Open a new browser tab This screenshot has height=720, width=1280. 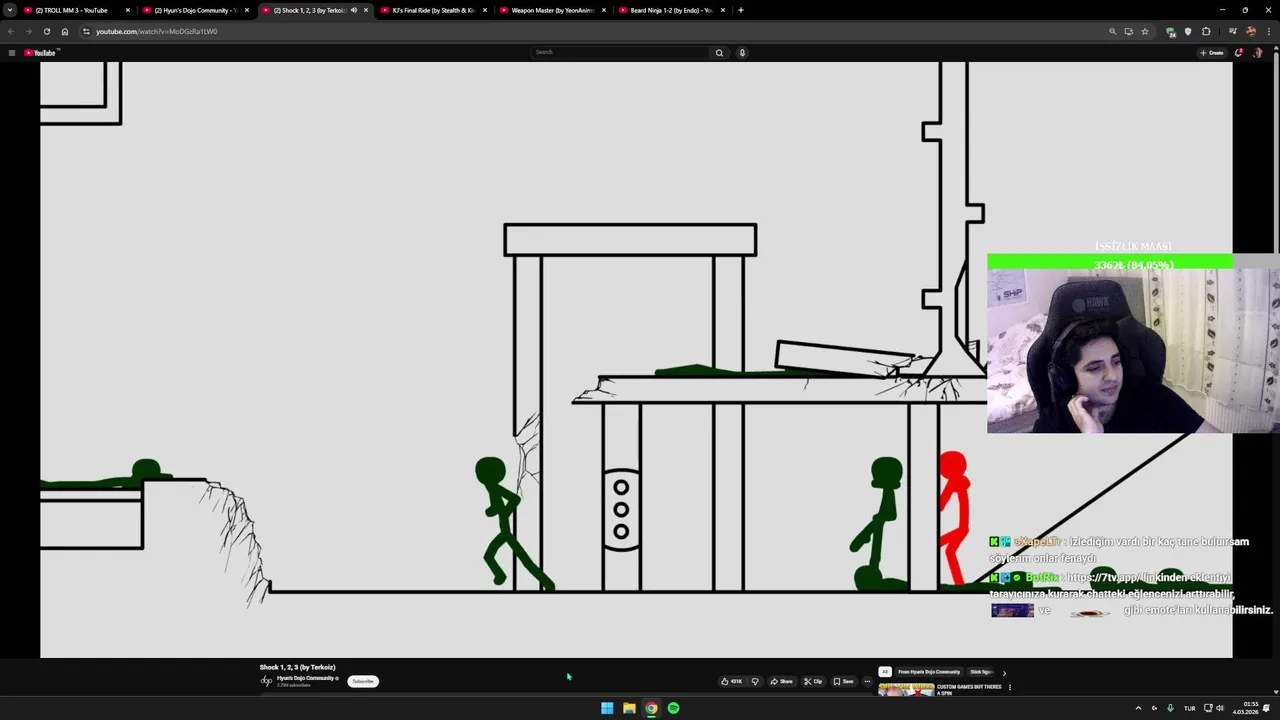pyautogui.click(x=741, y=10)
